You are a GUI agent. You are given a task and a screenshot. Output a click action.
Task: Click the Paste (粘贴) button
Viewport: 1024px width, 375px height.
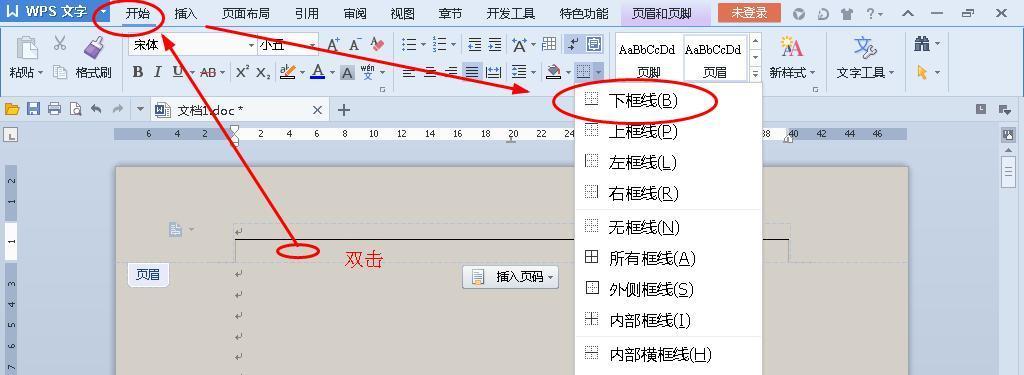[26, 57]
